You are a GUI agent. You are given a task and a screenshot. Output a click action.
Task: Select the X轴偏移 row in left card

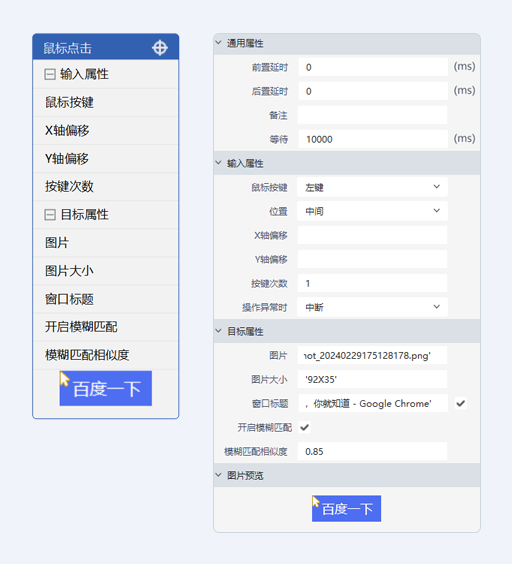(106, 131)
